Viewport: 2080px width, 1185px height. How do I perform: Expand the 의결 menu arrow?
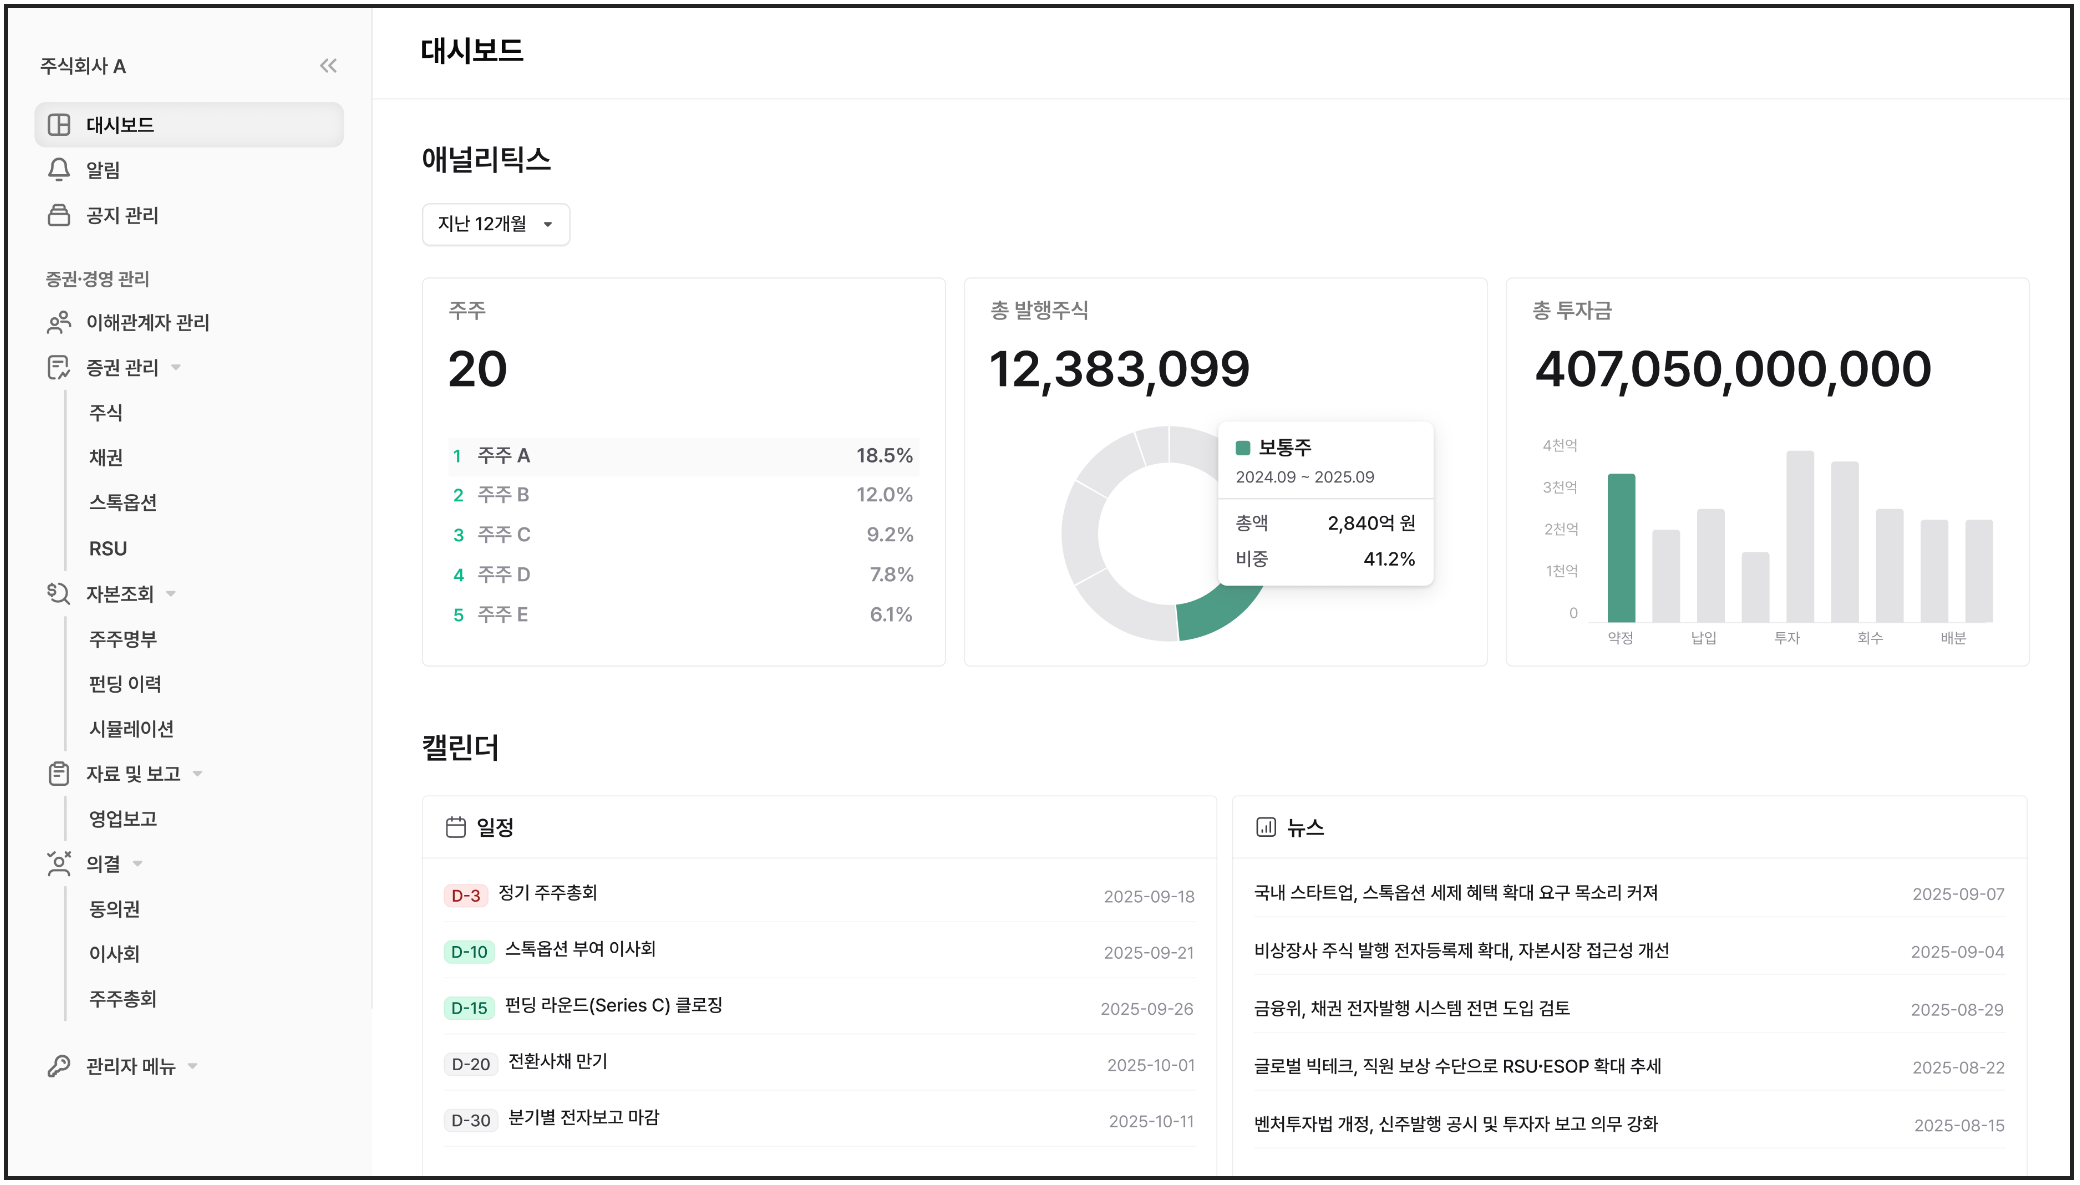pos(138,863)
